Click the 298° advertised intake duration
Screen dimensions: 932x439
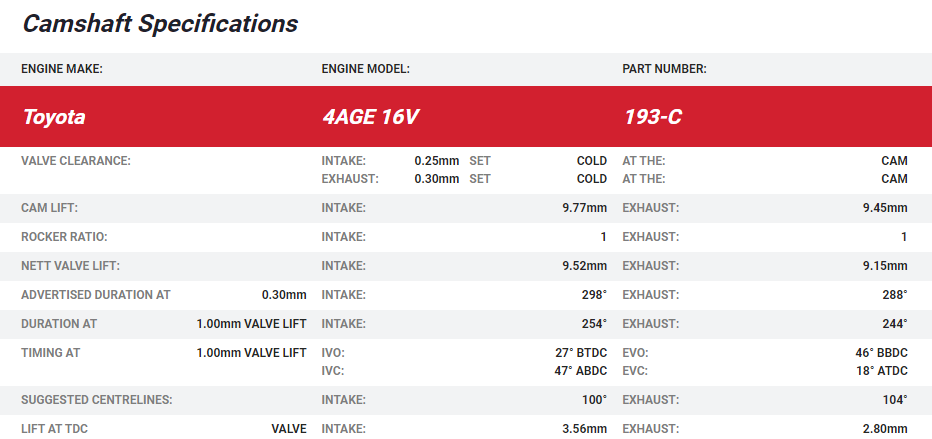(x=593, y=295)
